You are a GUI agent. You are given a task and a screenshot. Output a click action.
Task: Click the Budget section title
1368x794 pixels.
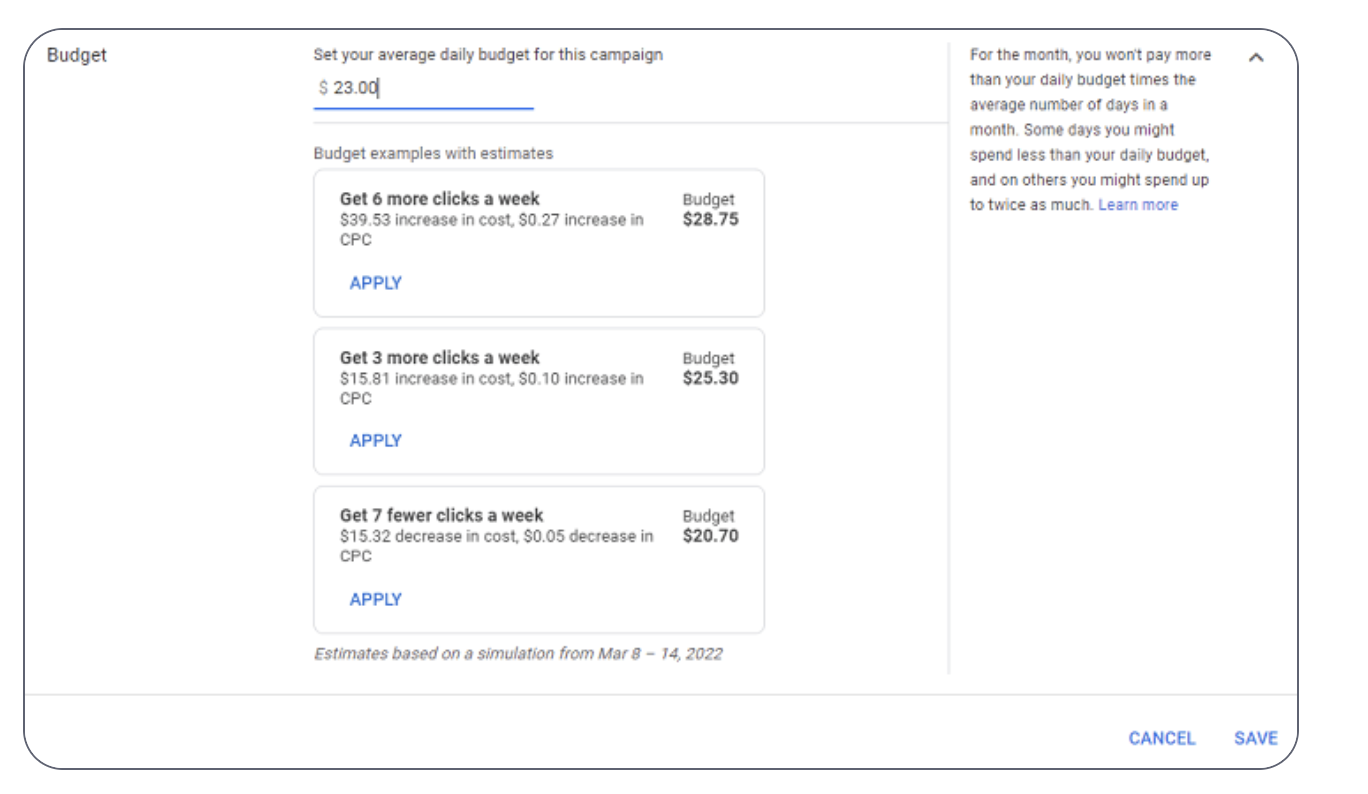77,55
